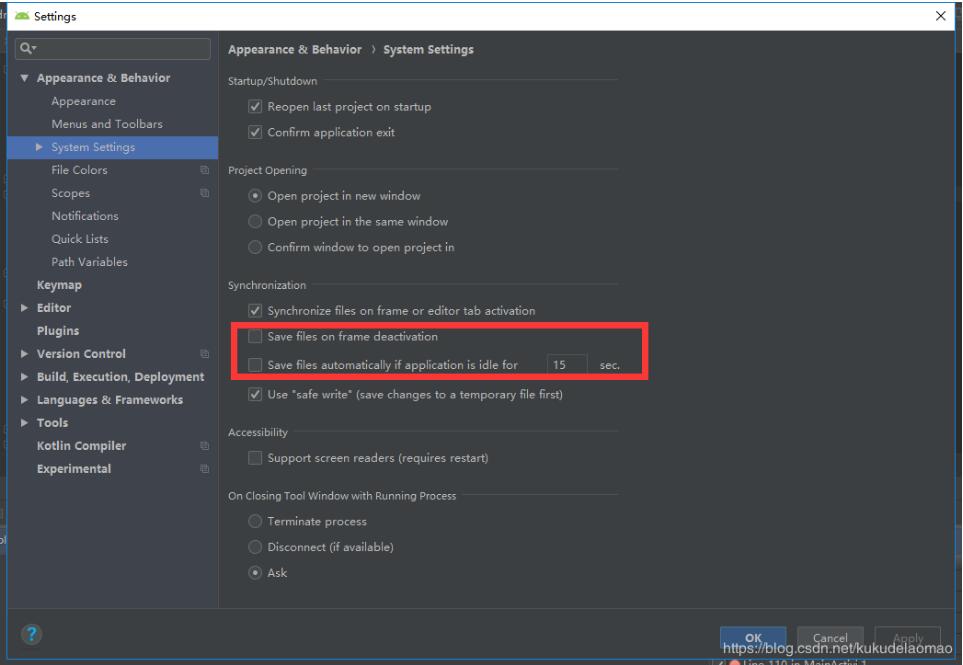
Task: Enable Support screen readers option
Action: pyautogui.click(x=256, y=457)
